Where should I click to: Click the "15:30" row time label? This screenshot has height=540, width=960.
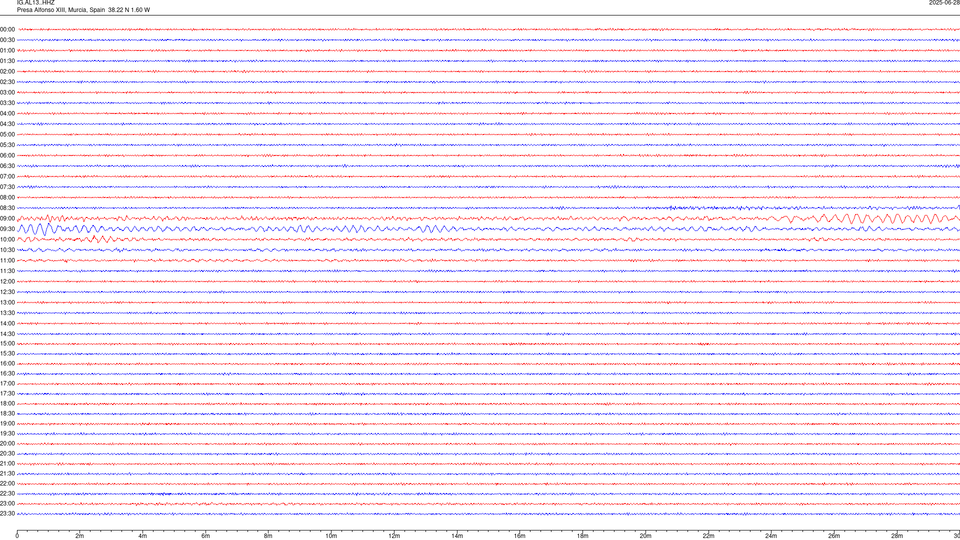click(7, 354)
